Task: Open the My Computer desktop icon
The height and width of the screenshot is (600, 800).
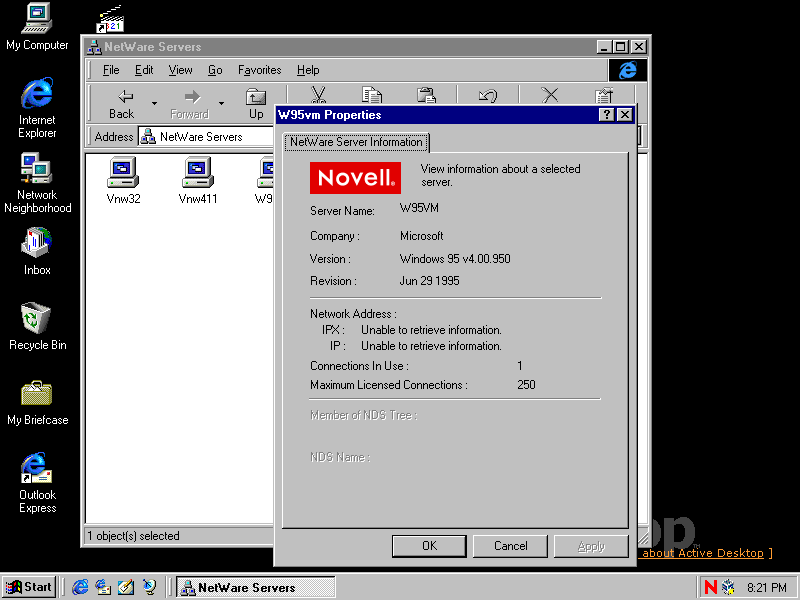Action: [37, 27]
